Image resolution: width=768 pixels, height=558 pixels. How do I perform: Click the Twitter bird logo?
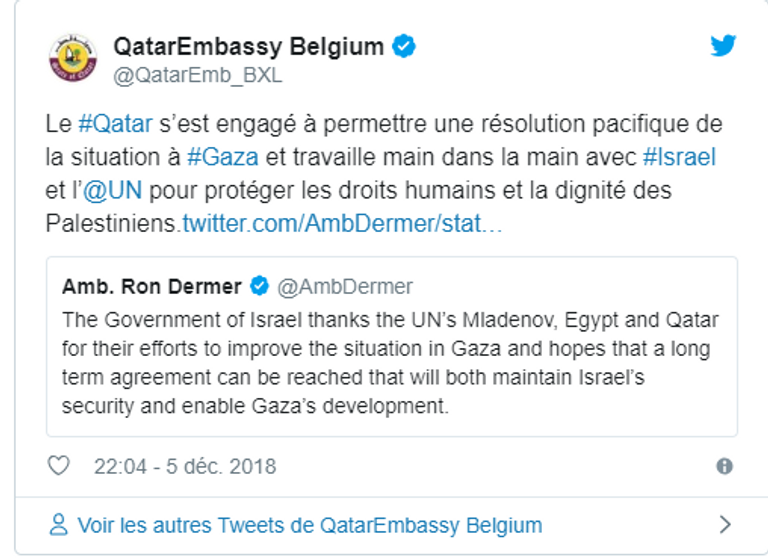point(723,46)
